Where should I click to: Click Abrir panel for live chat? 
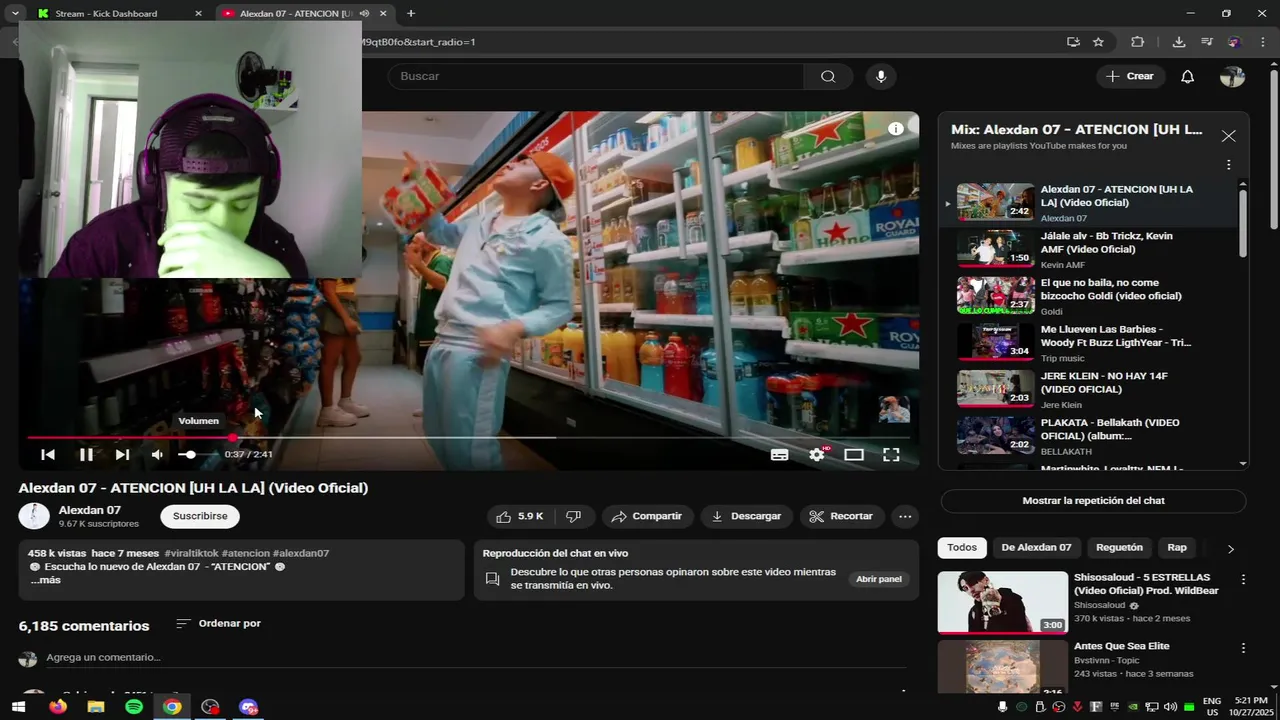click(879, 579)
